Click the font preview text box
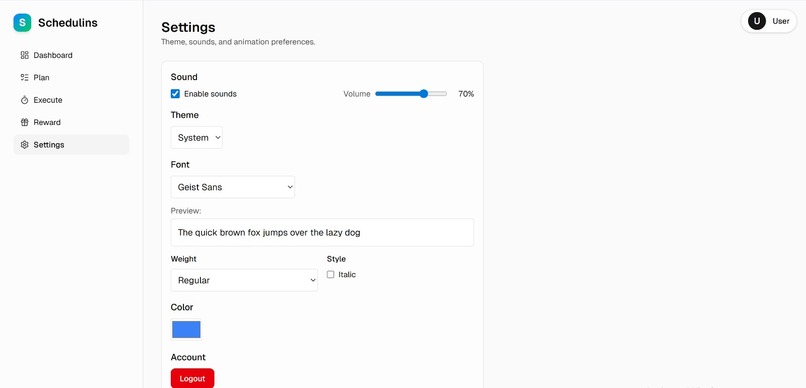This screenshot has height=388, width=806. coord(322,232)
